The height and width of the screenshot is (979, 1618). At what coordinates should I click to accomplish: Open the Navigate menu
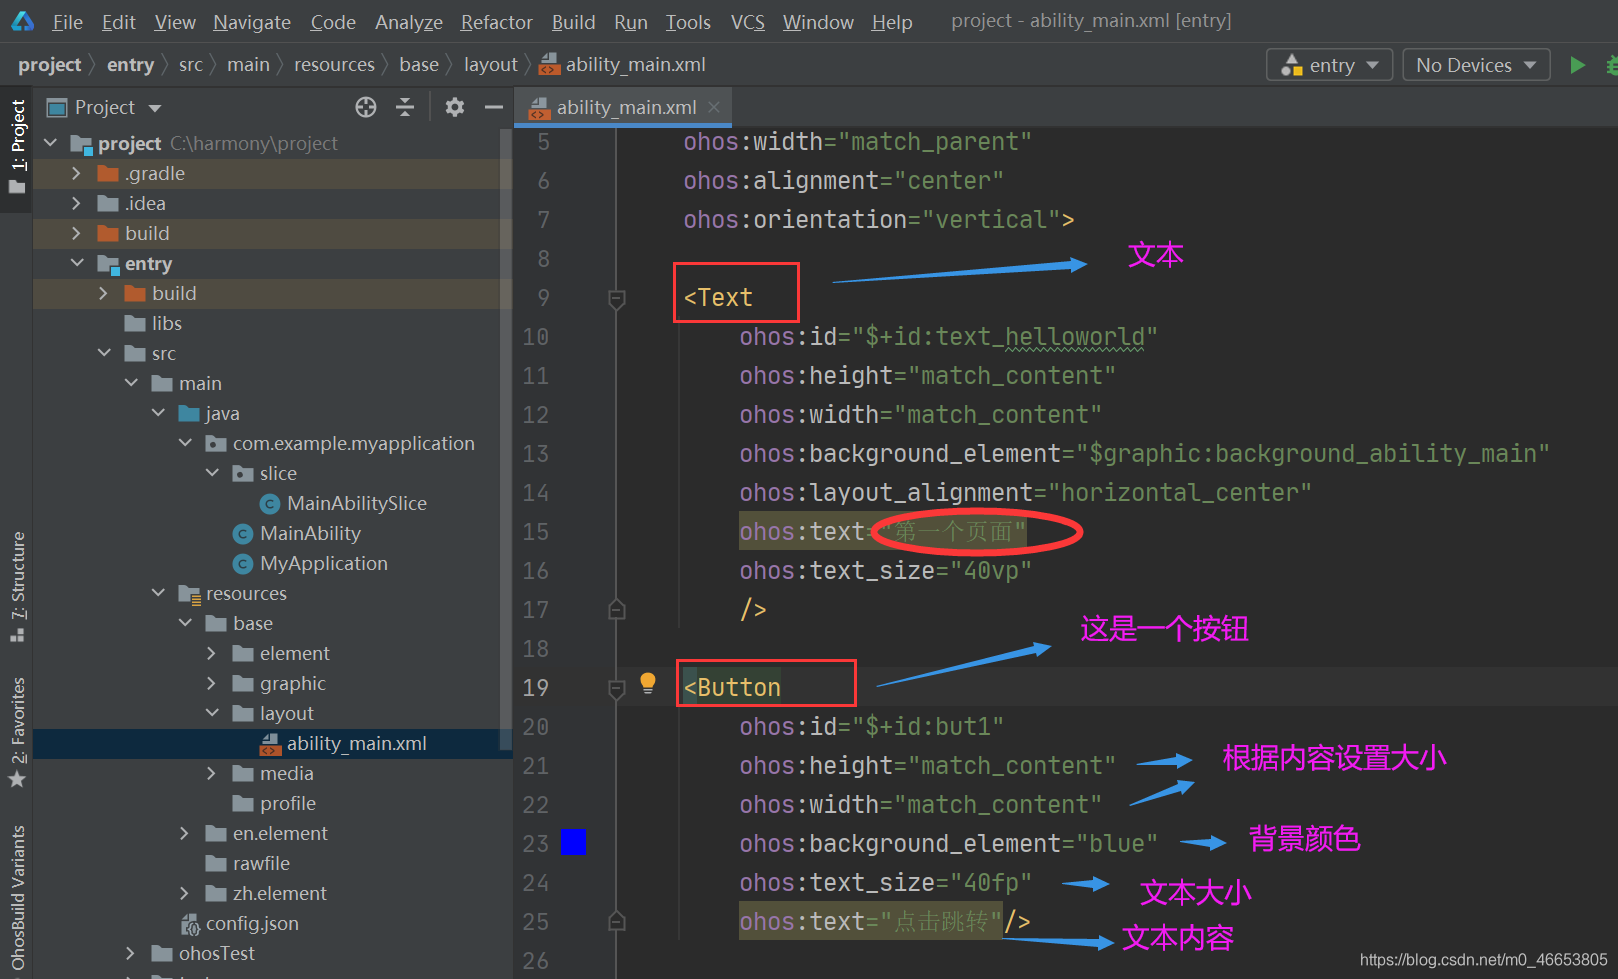coord(252,22)
